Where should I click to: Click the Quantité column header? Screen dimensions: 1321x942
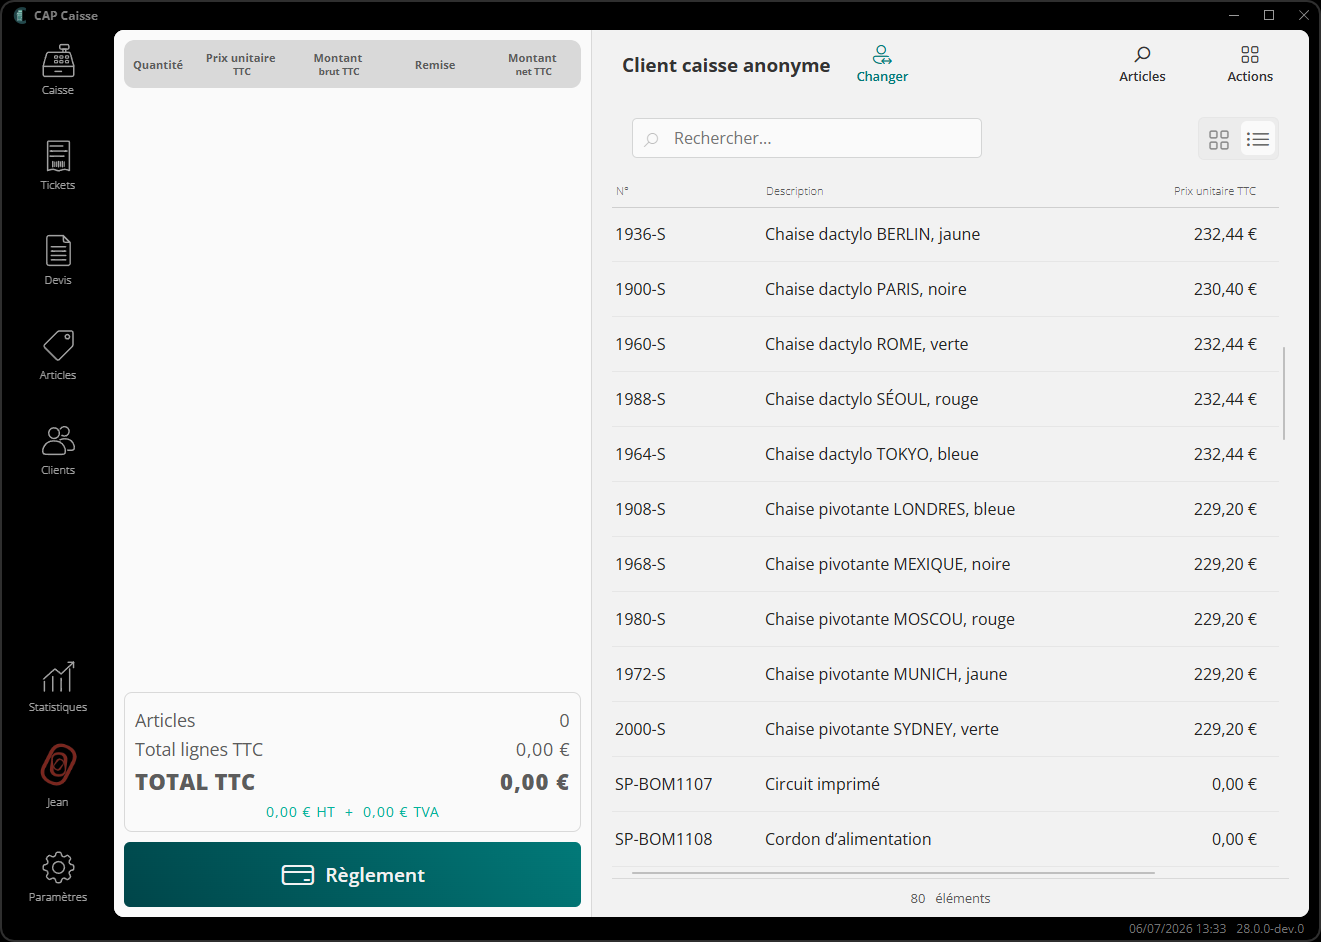point(158,65)
